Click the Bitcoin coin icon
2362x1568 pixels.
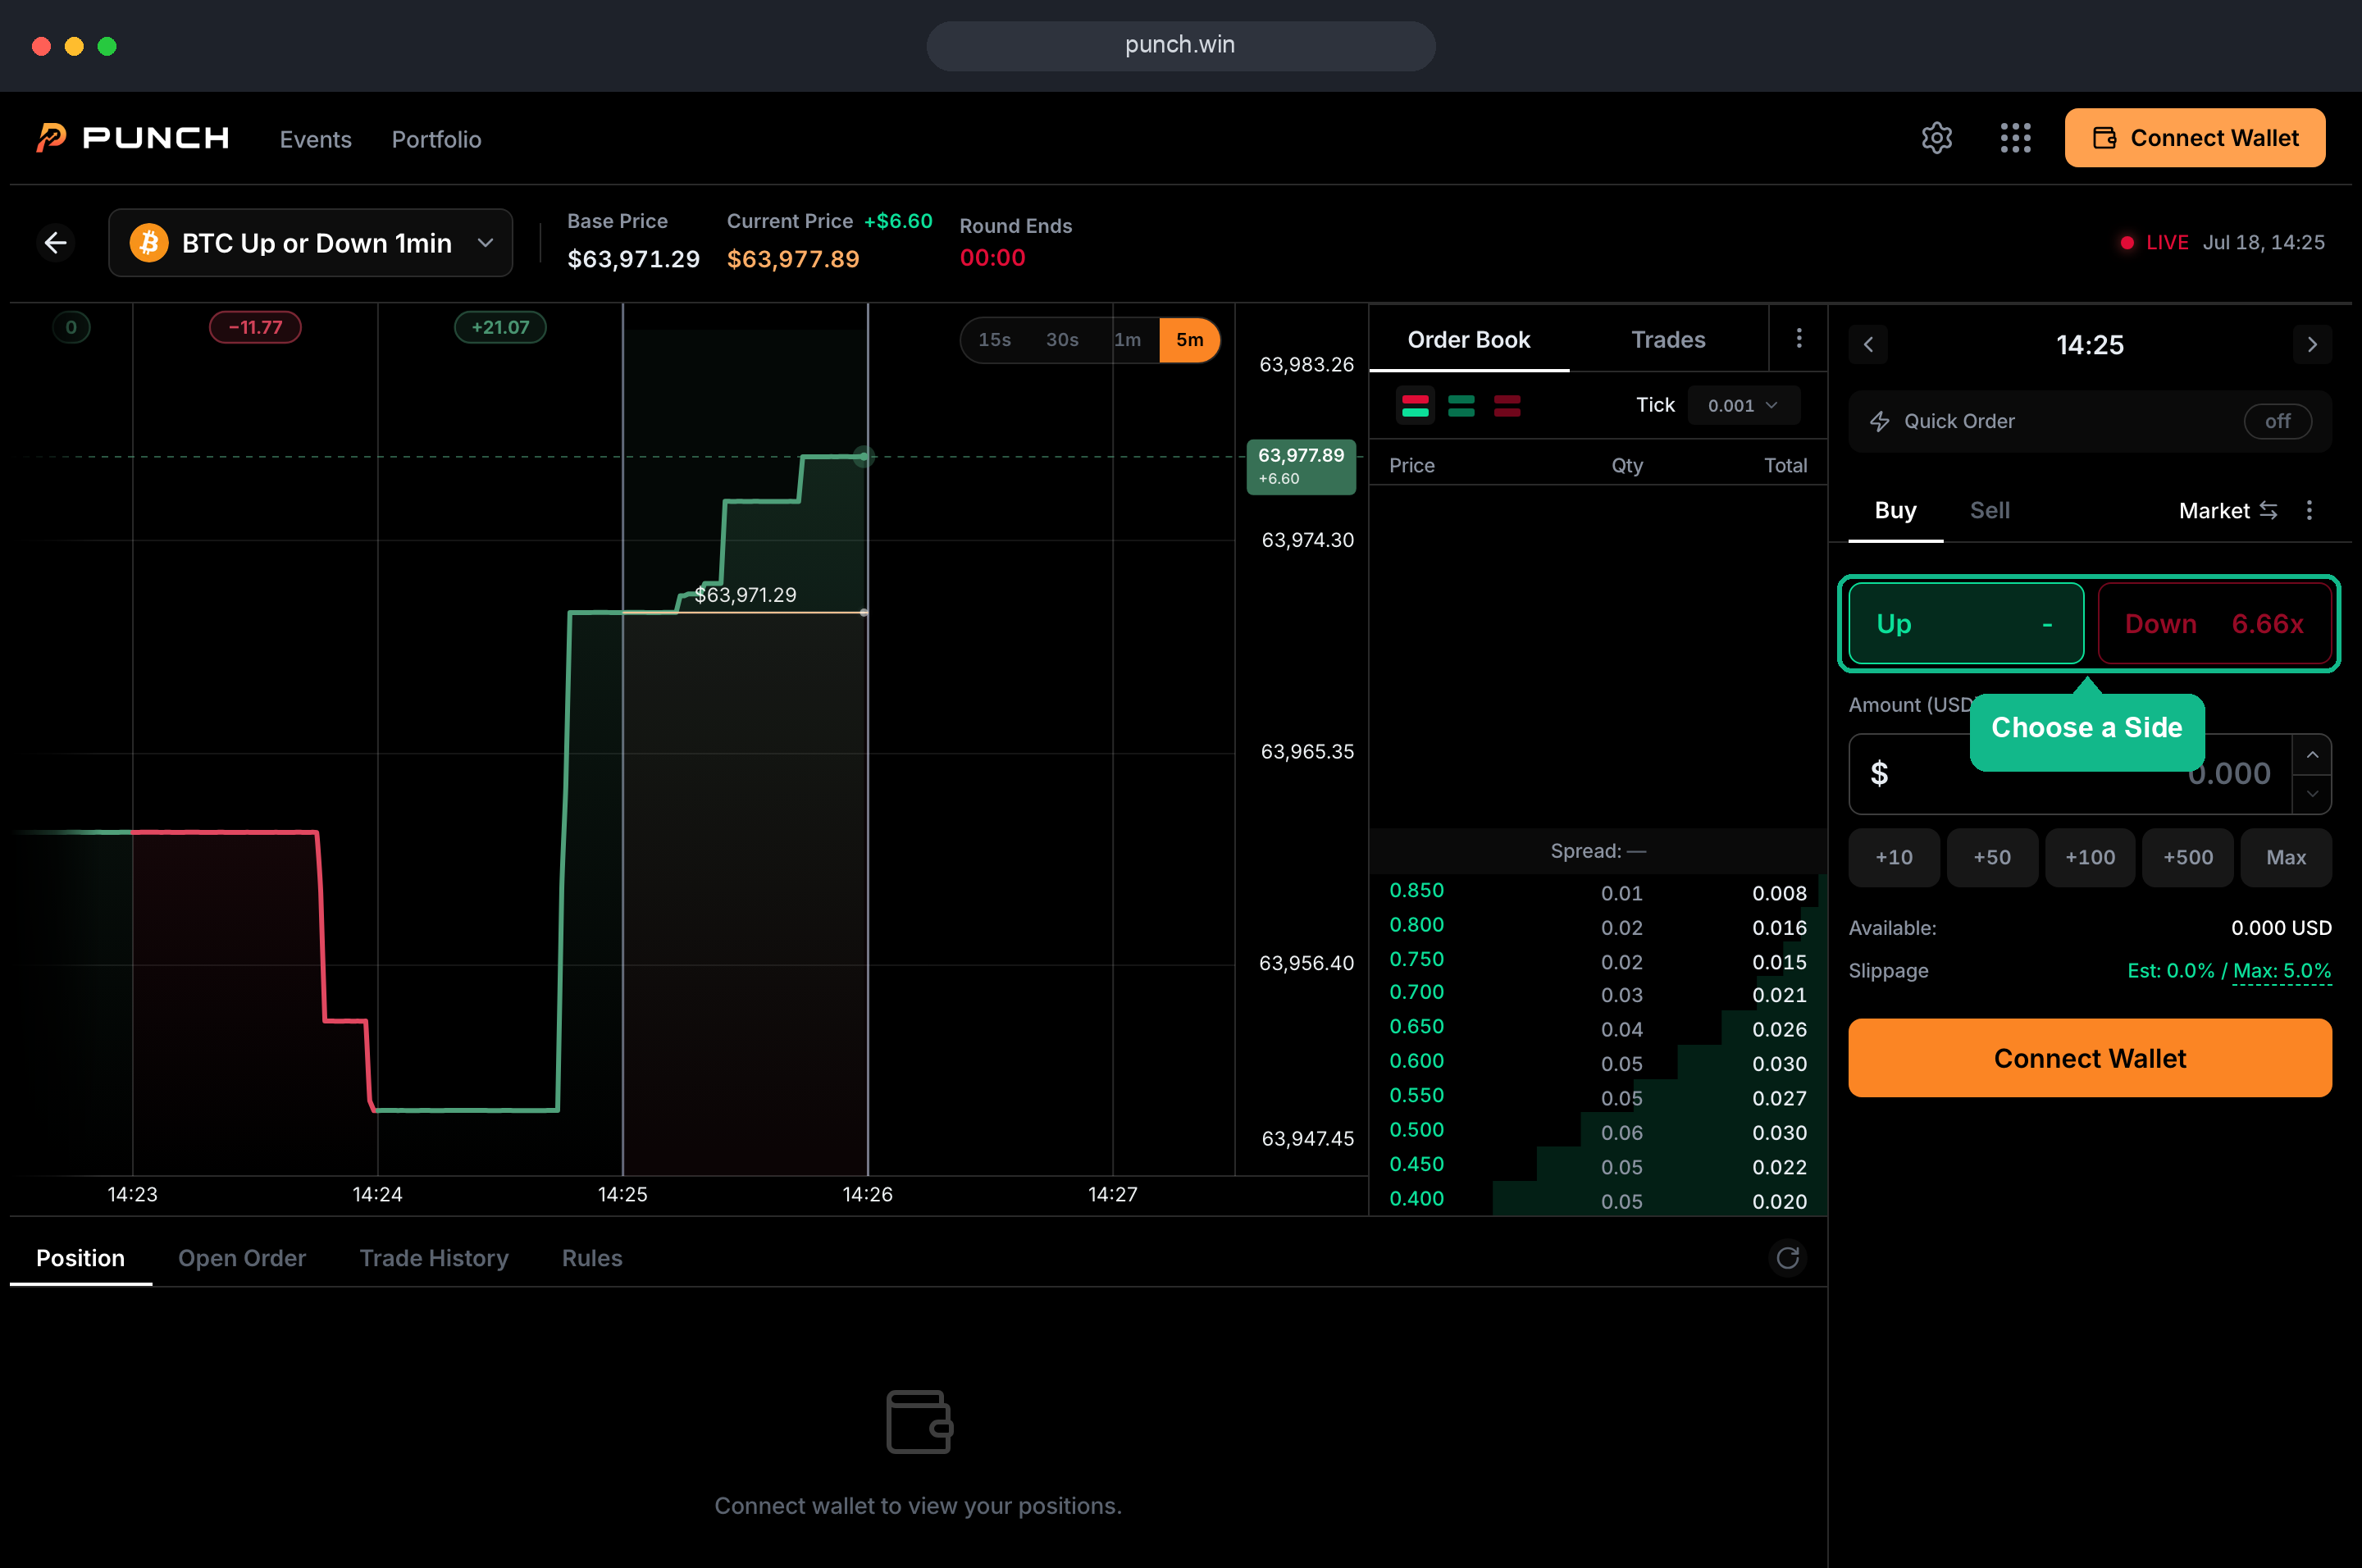click(148, 242)
